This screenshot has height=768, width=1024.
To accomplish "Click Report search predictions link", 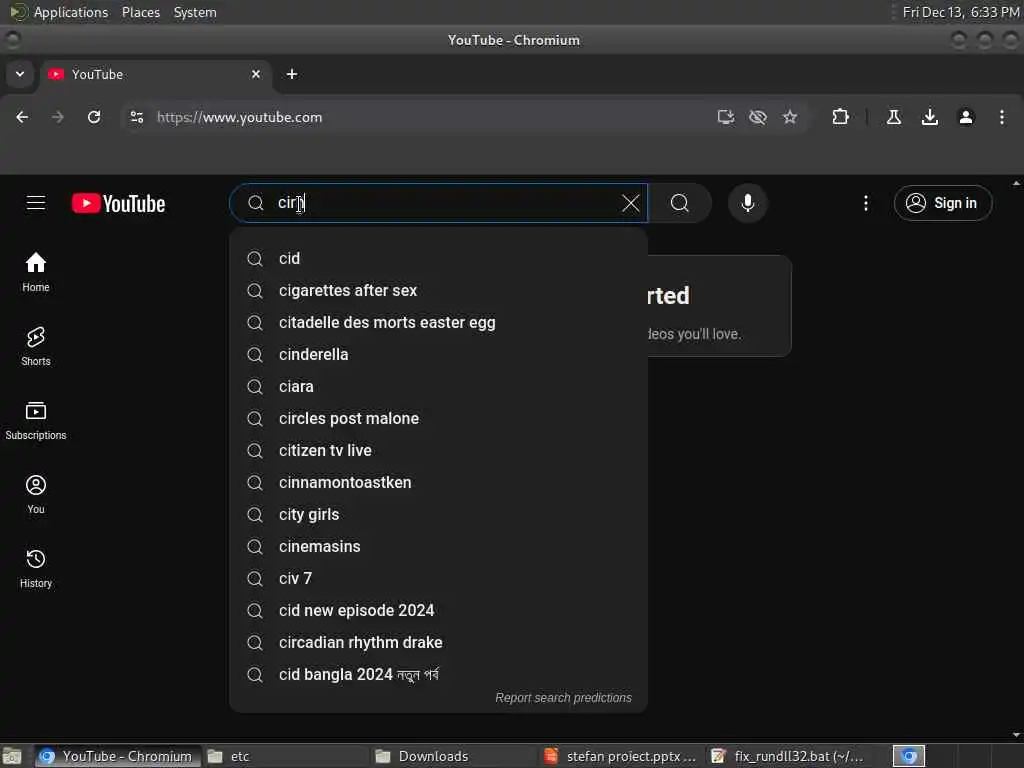I will pos(563,697).
